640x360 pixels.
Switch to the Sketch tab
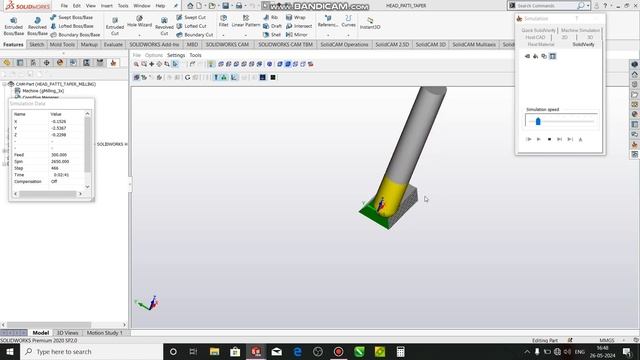point(36,44)
